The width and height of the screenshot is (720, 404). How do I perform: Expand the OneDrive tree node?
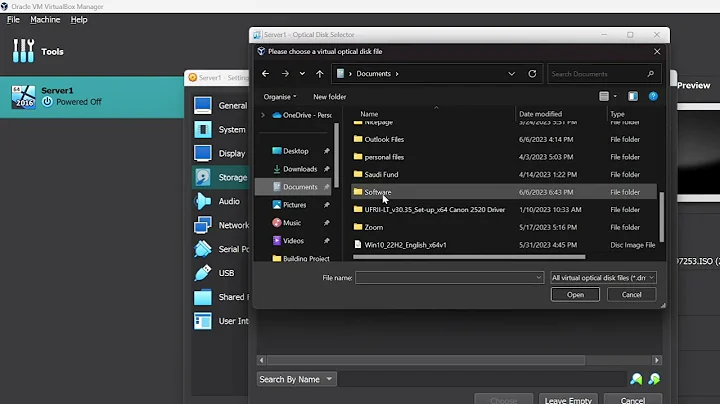pyautogui.click(x=263, y=115)
